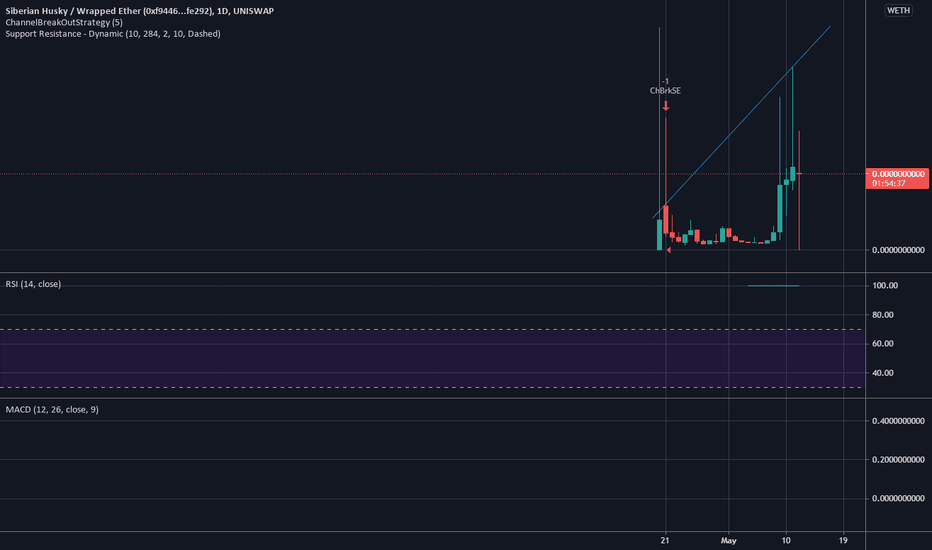This screenshot has height=550, width=932.
Task: Select the RSI (14, close) legend
Action: tap(33, 284)
